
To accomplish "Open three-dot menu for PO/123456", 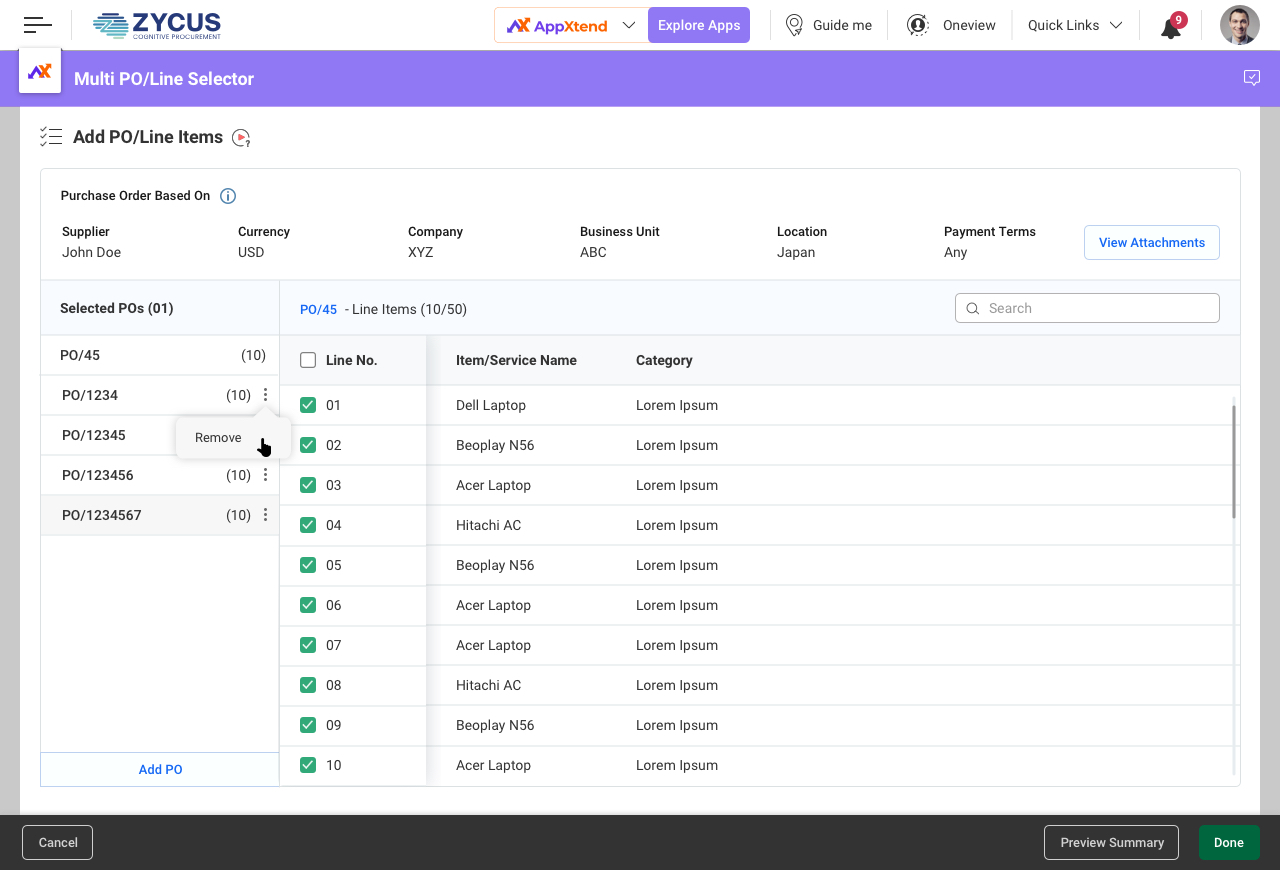I will point(265,475).
